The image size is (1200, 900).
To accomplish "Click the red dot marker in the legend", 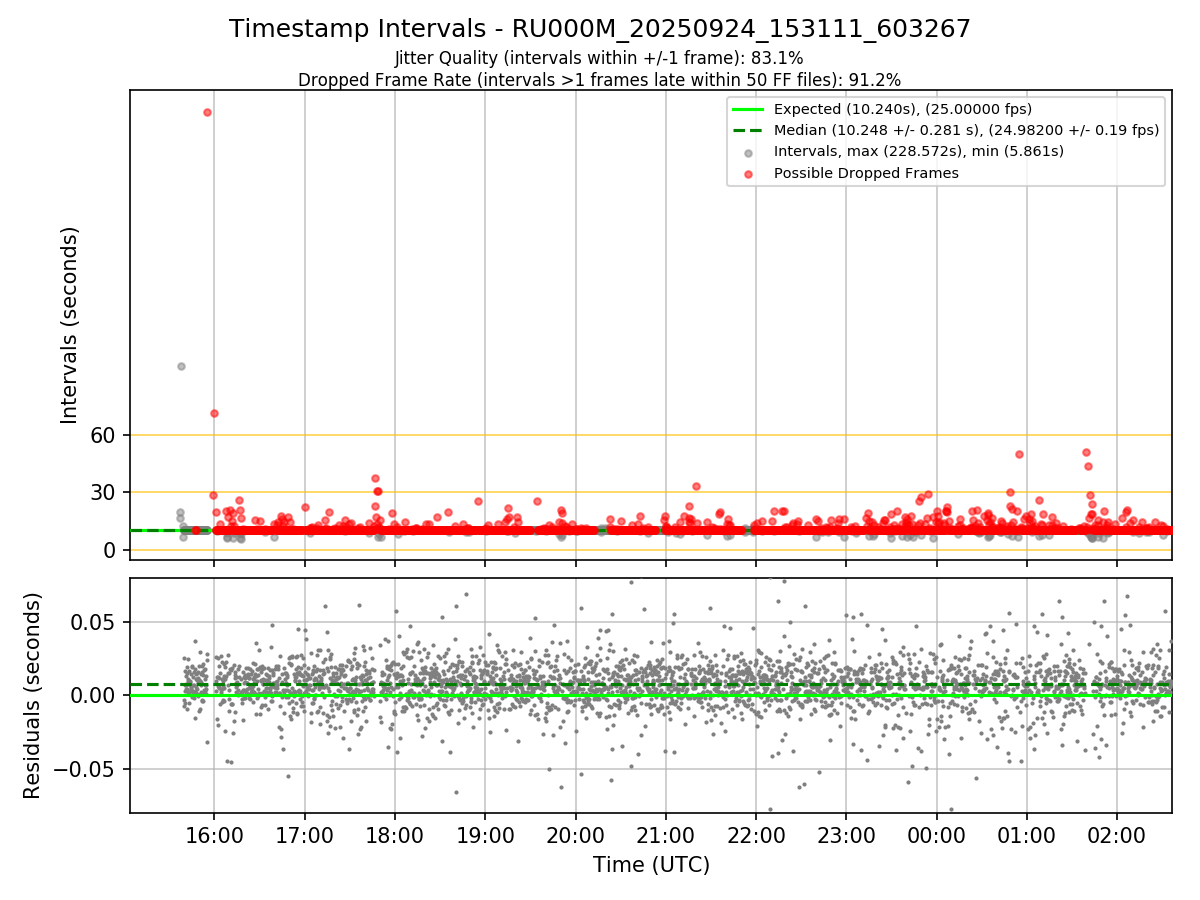I will [749, 174].
